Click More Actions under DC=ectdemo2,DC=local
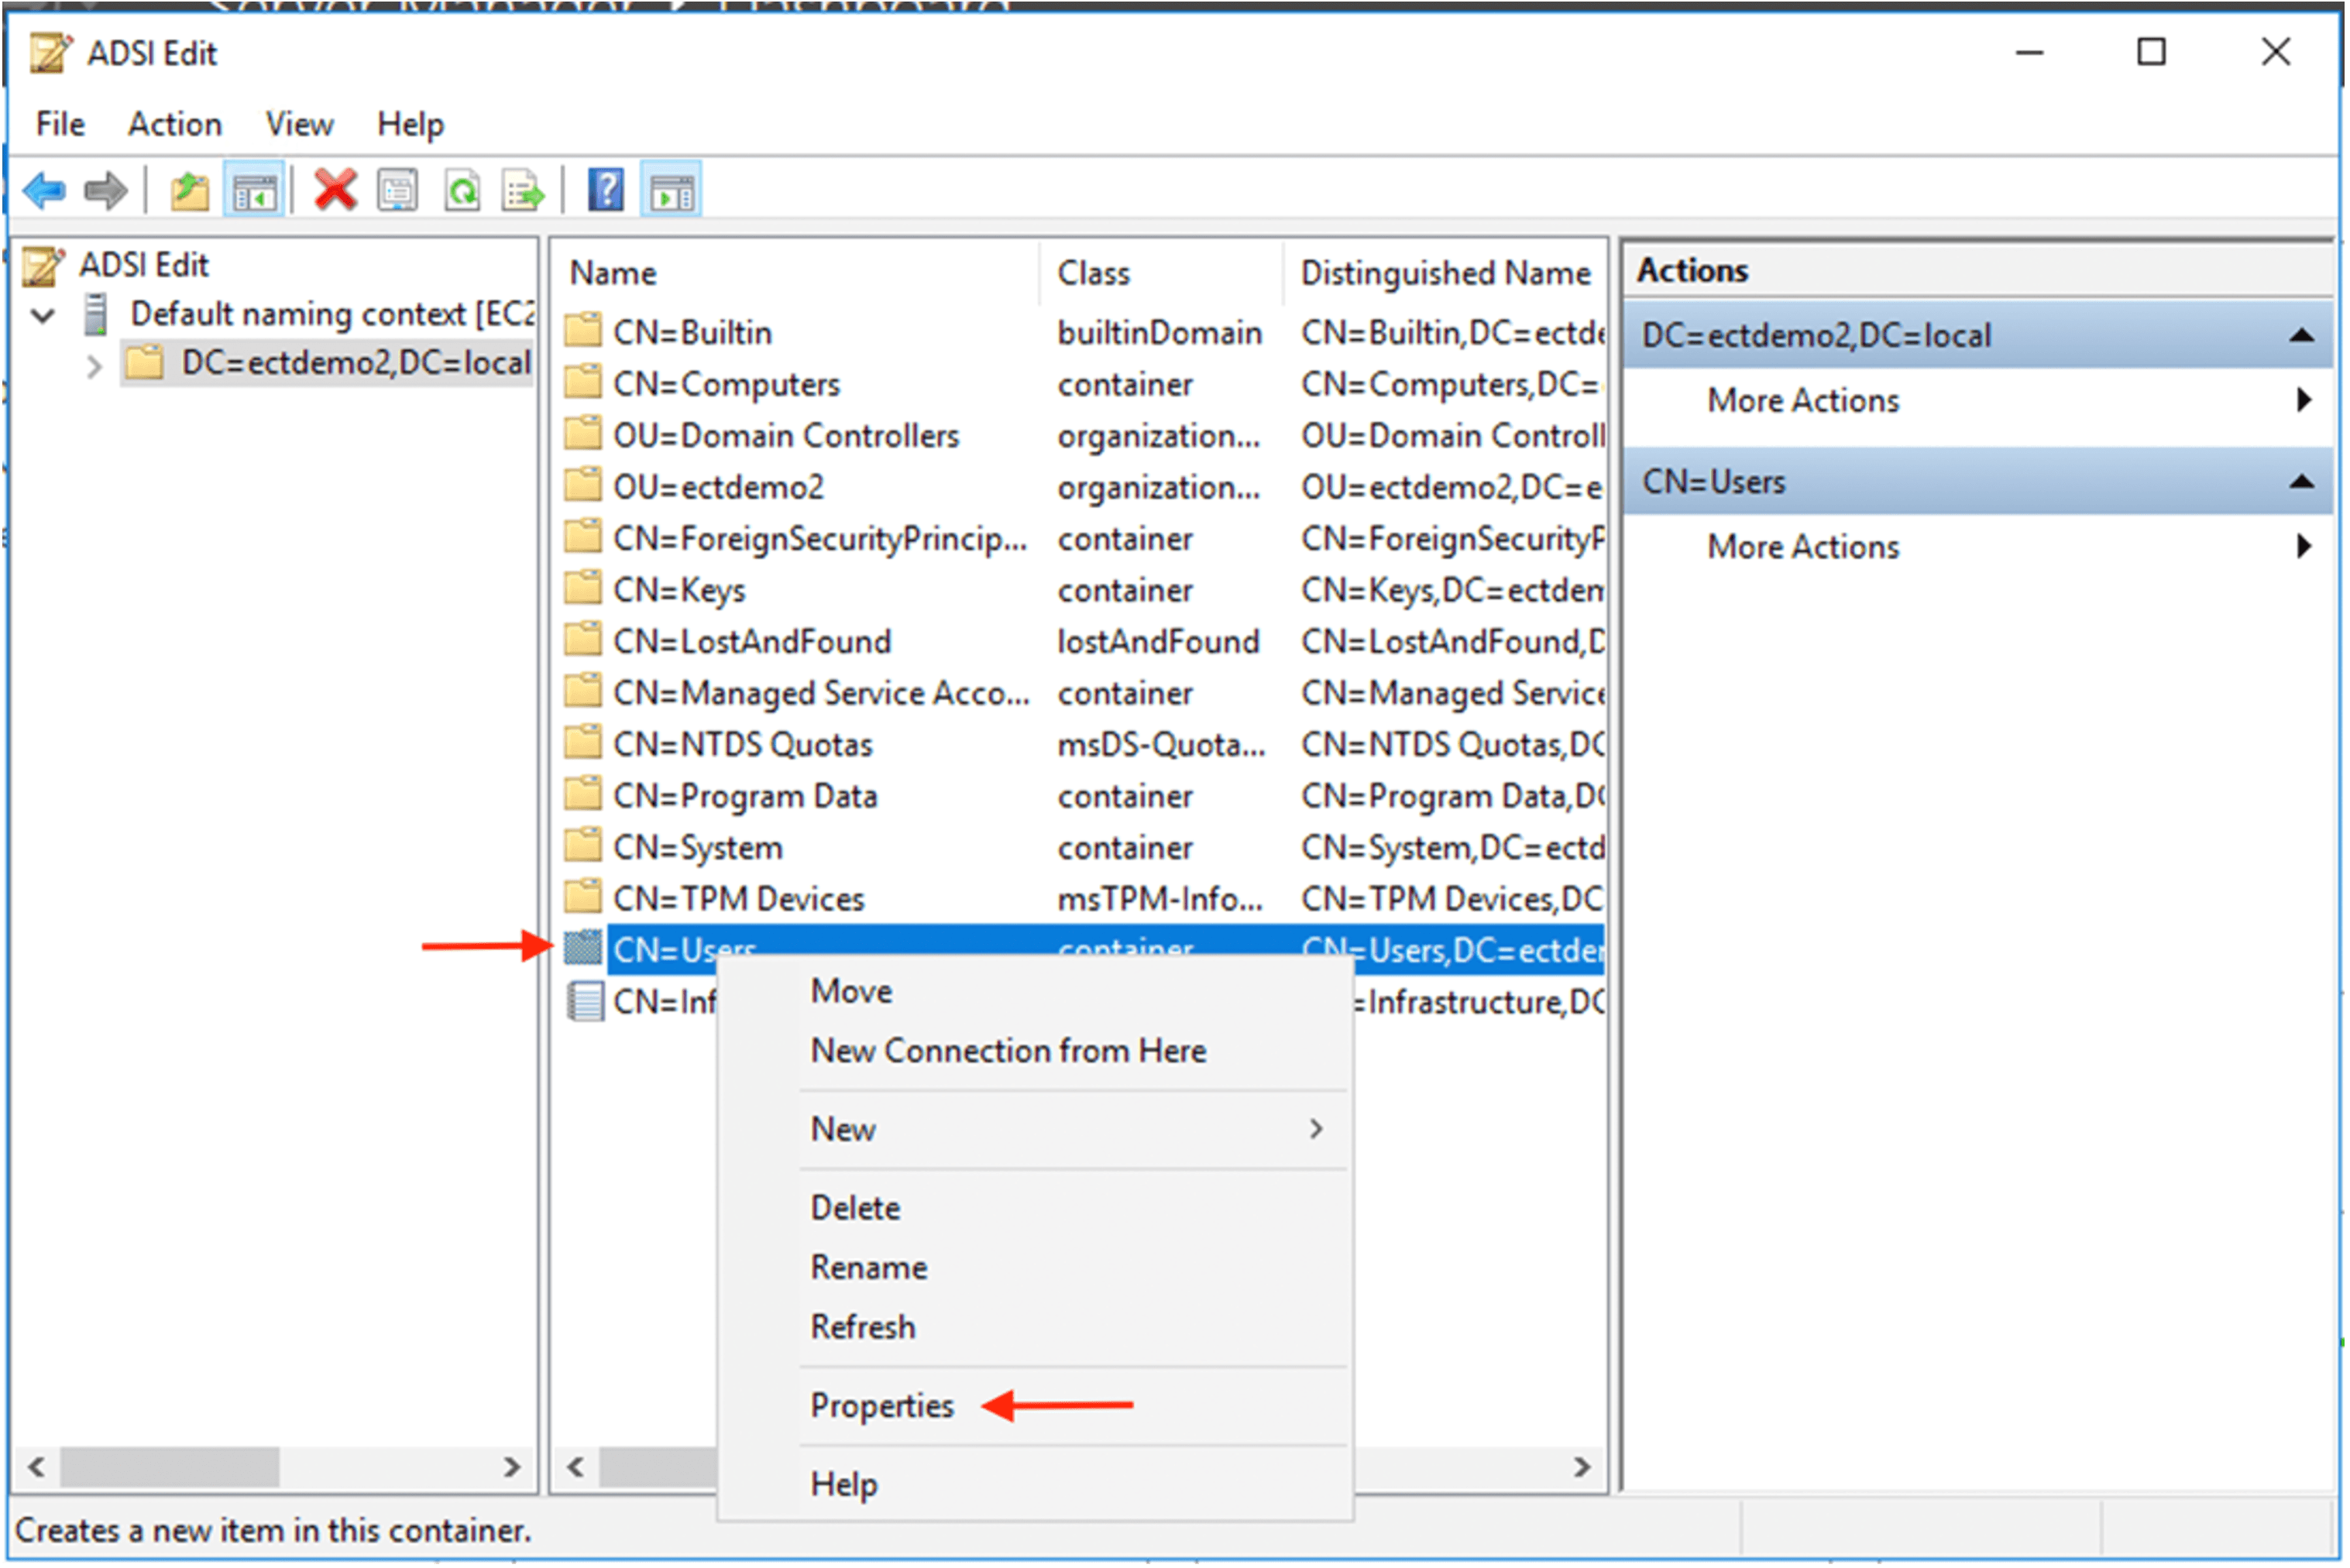The image size is (2350, 1568). (1803, 401)
